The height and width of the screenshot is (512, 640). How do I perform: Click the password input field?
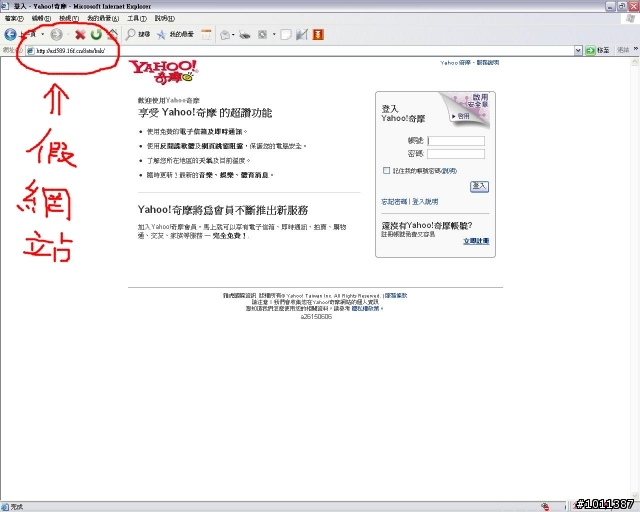[456, 154]
